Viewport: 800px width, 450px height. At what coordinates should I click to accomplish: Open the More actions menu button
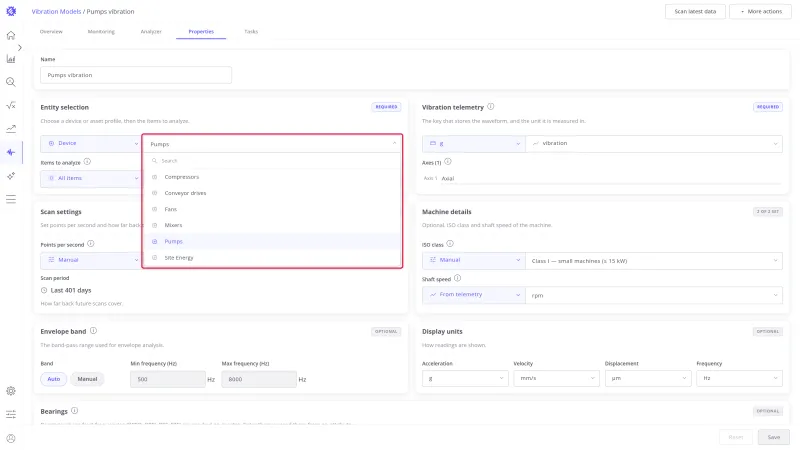(x=760, y=11)
